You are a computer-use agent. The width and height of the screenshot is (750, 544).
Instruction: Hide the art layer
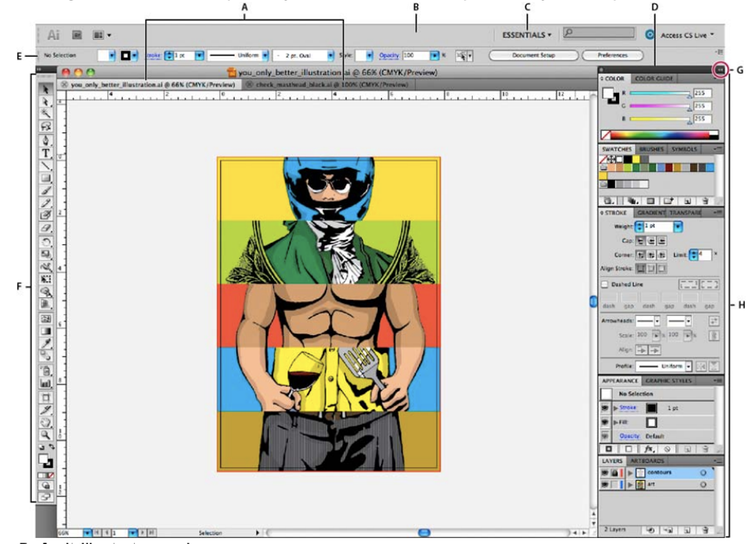click(605, 485)
